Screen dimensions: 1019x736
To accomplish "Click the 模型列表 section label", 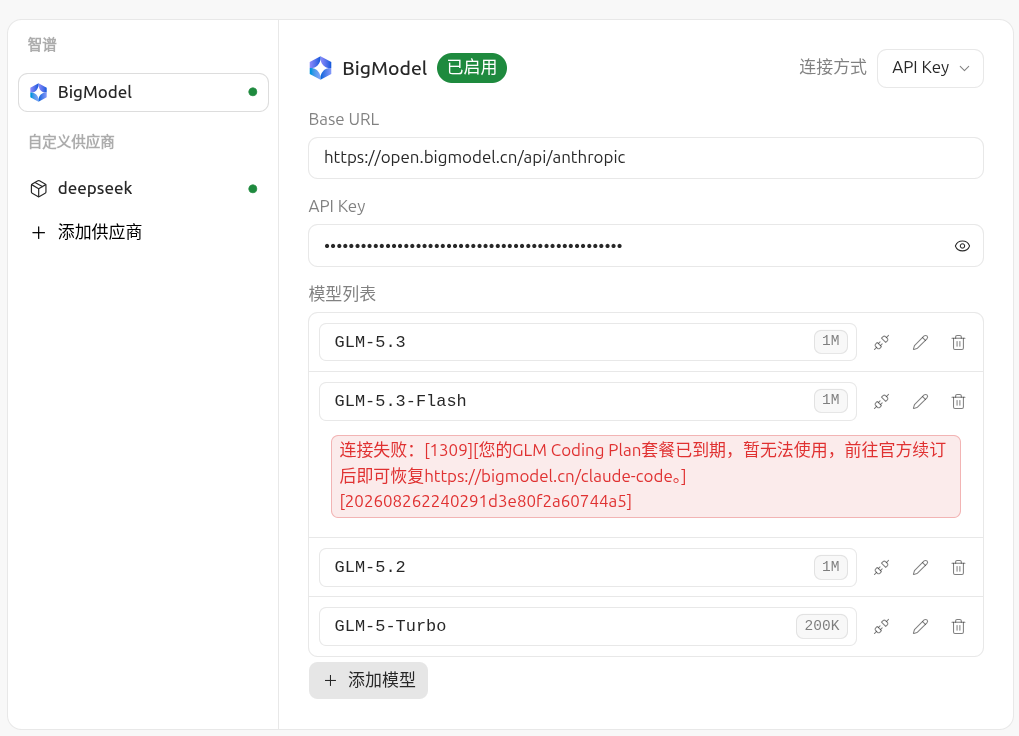I will click(342, 294).
